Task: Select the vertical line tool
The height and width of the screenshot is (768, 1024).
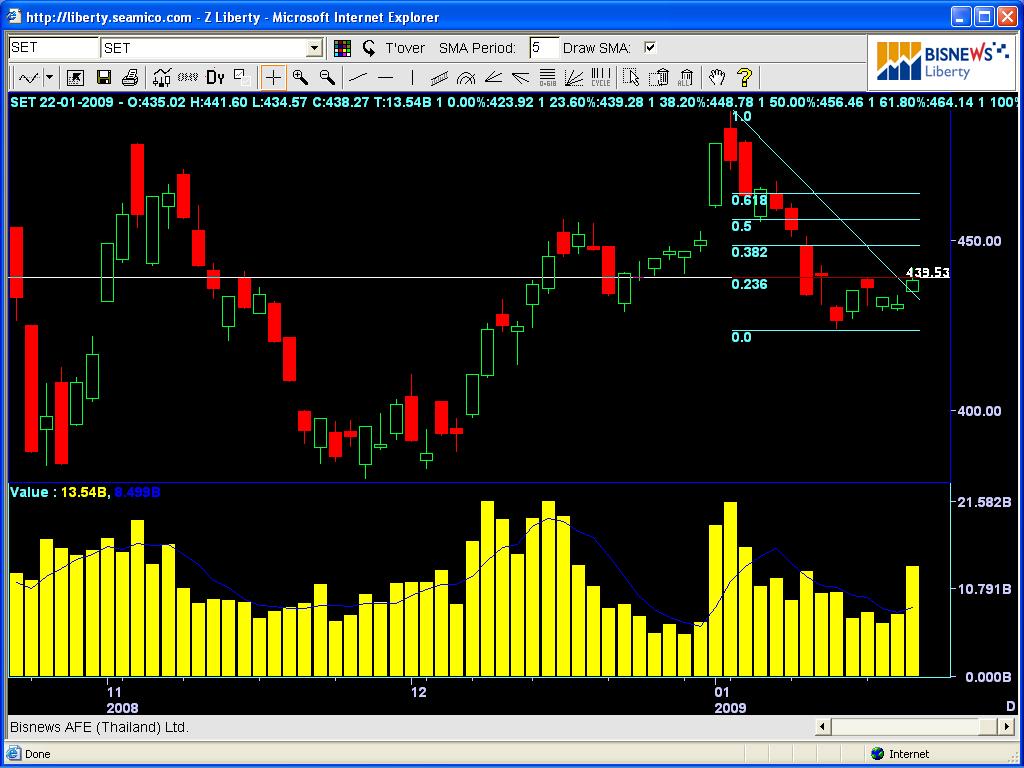Action: coord(412,78)
